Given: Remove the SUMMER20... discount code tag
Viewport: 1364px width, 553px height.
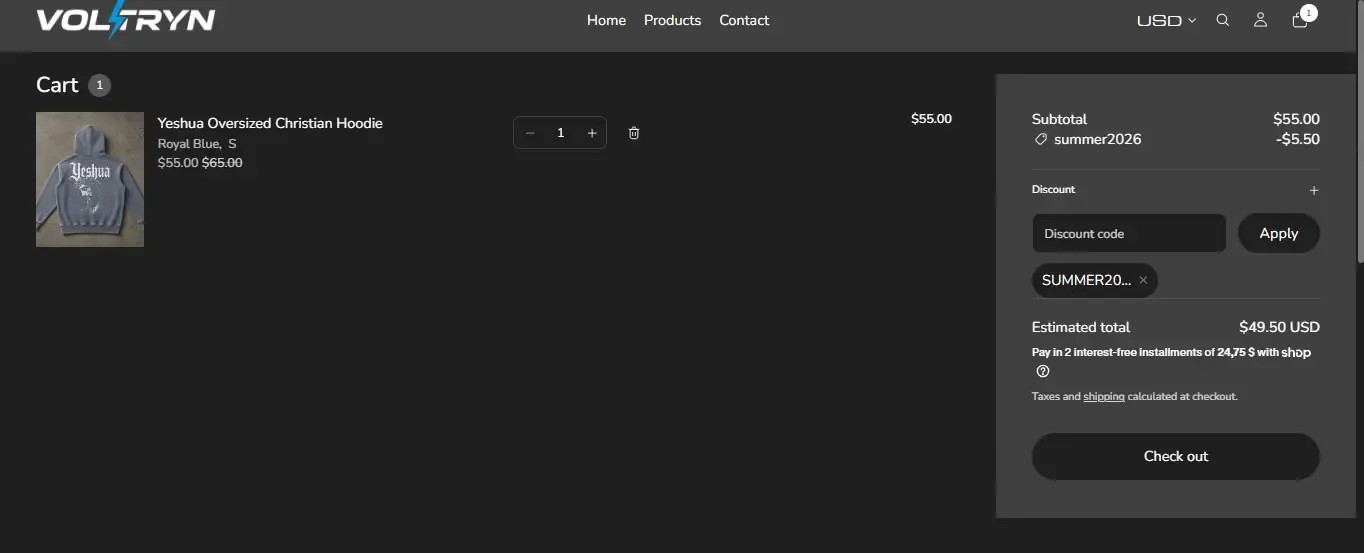Looking at the screenshot, I should tap(1143, 280).
